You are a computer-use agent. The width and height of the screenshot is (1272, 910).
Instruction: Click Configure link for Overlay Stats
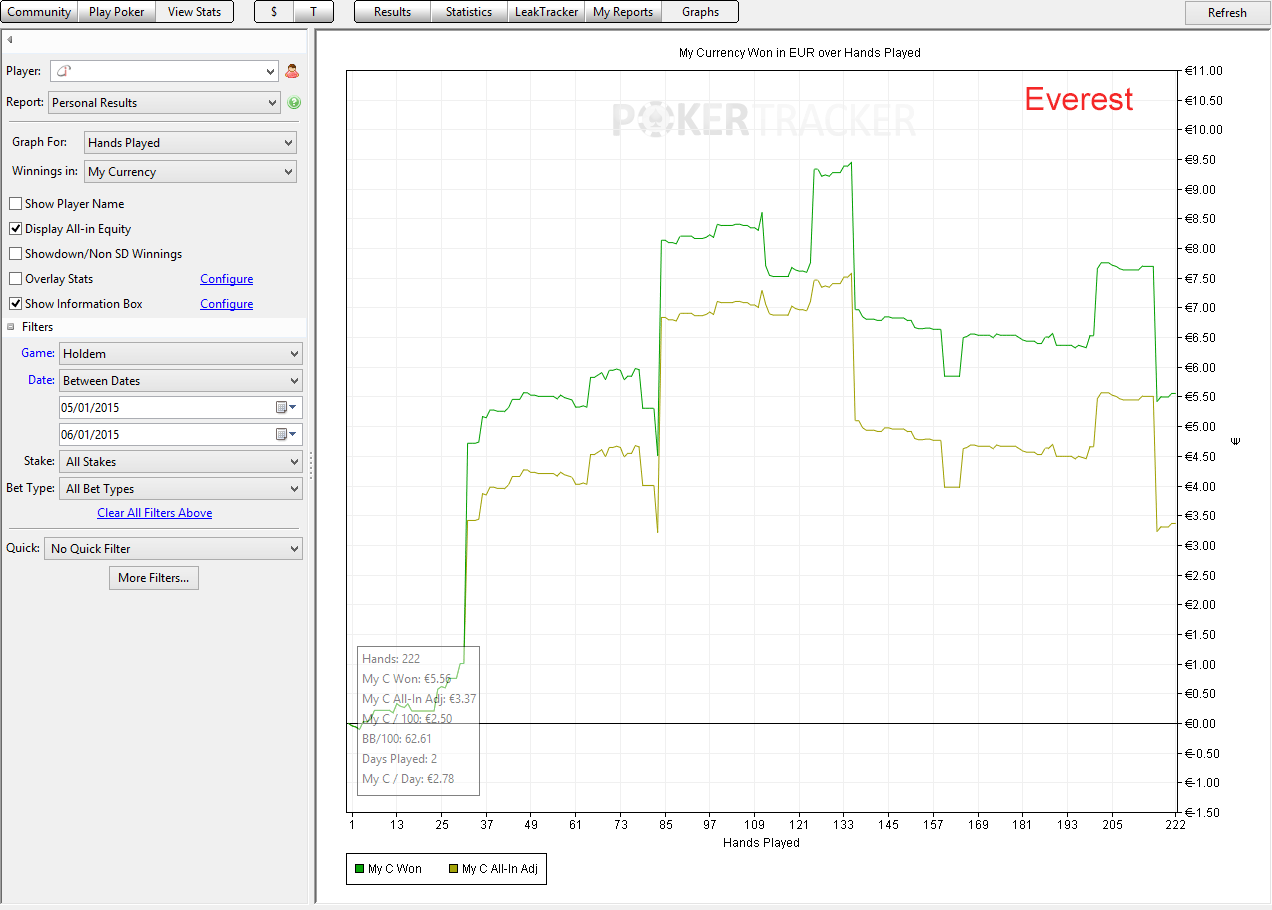227,279
